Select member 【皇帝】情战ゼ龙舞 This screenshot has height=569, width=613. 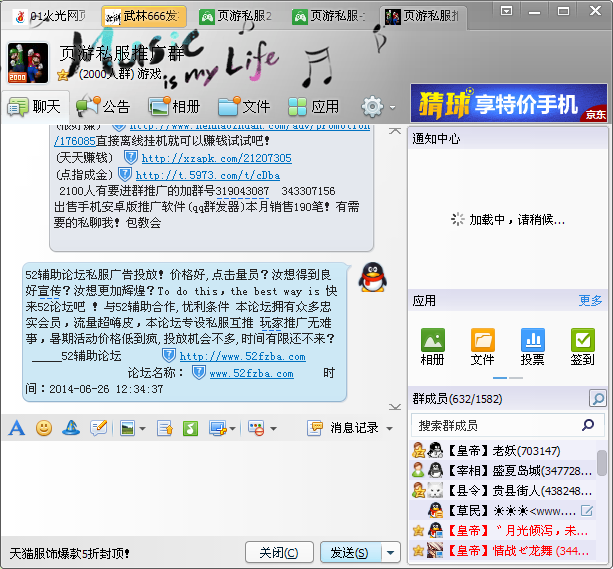click(503, 551)
